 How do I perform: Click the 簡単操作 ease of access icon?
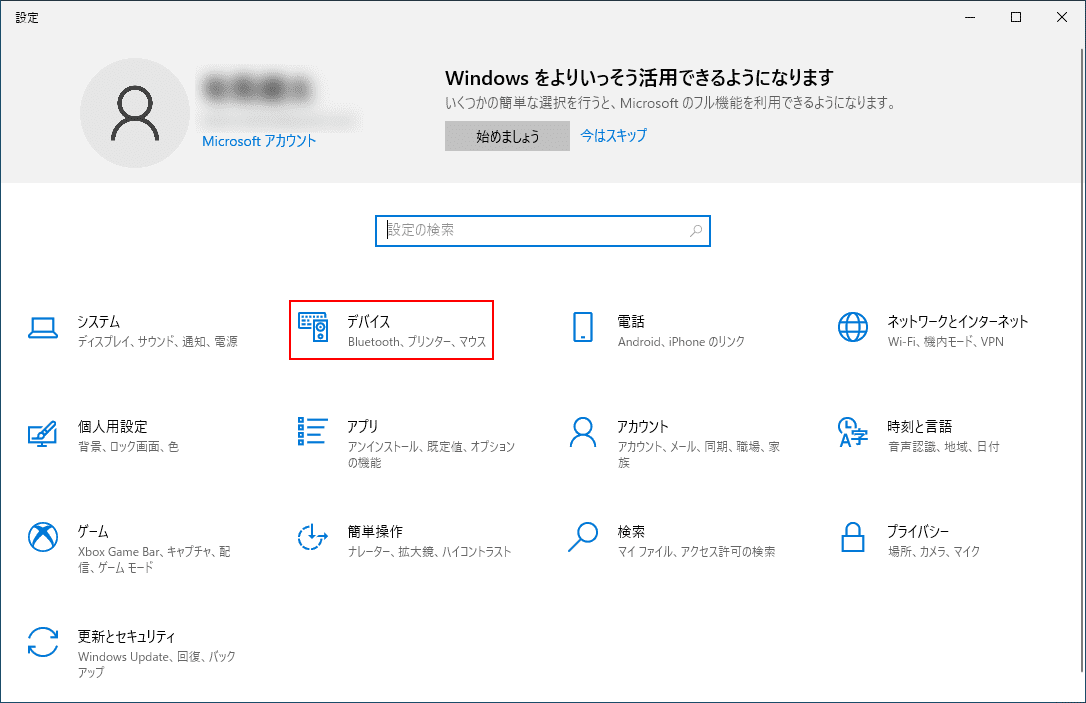pos(312,537)
